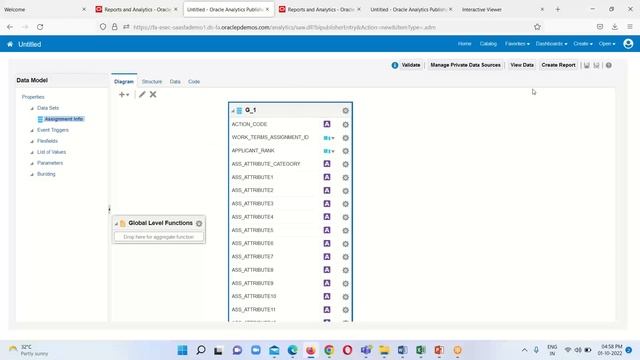Switch to the Code tab
This screenshot has width=640, height=360.
coord(194,82)
